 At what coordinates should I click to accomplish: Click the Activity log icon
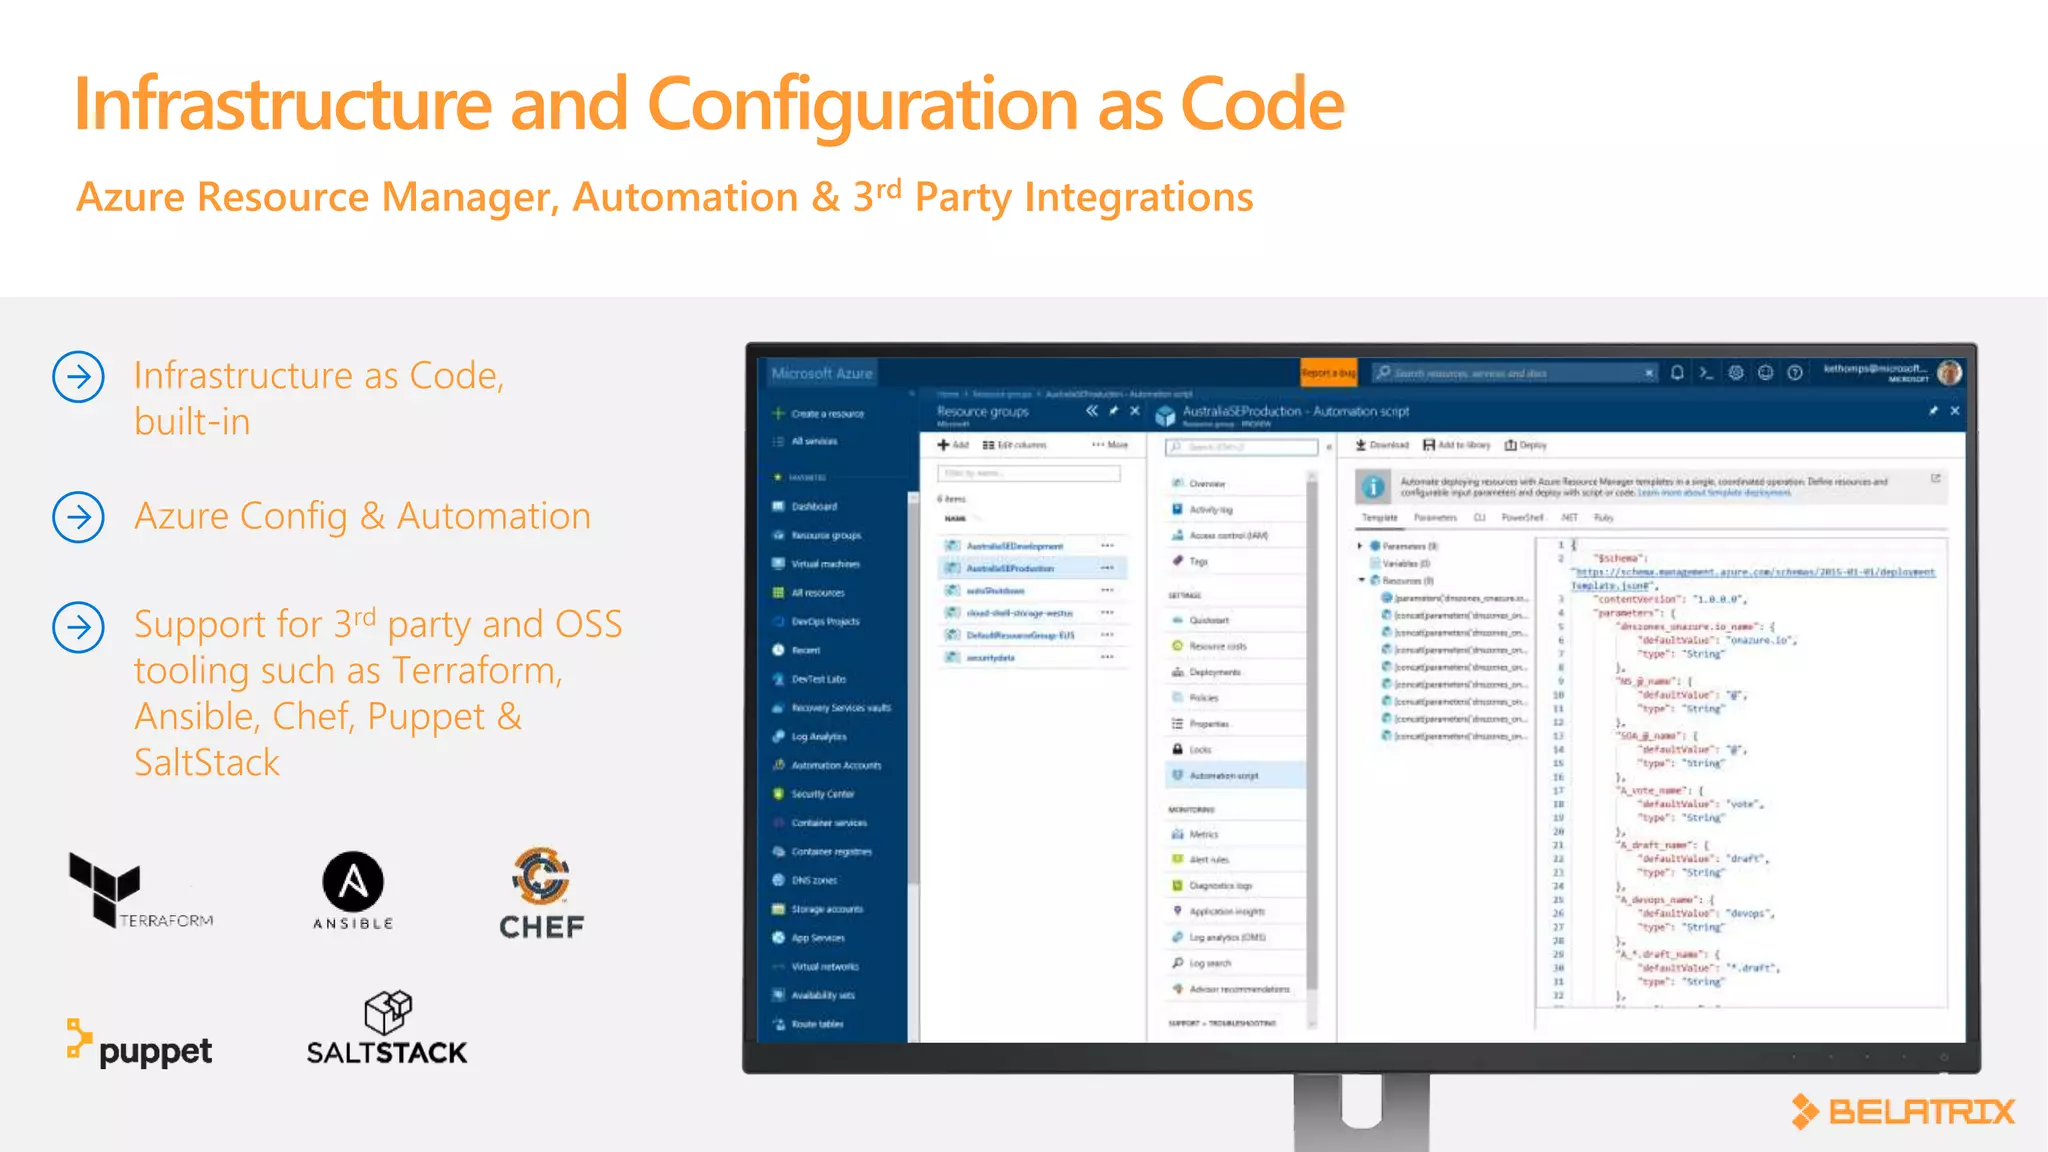1177,509
